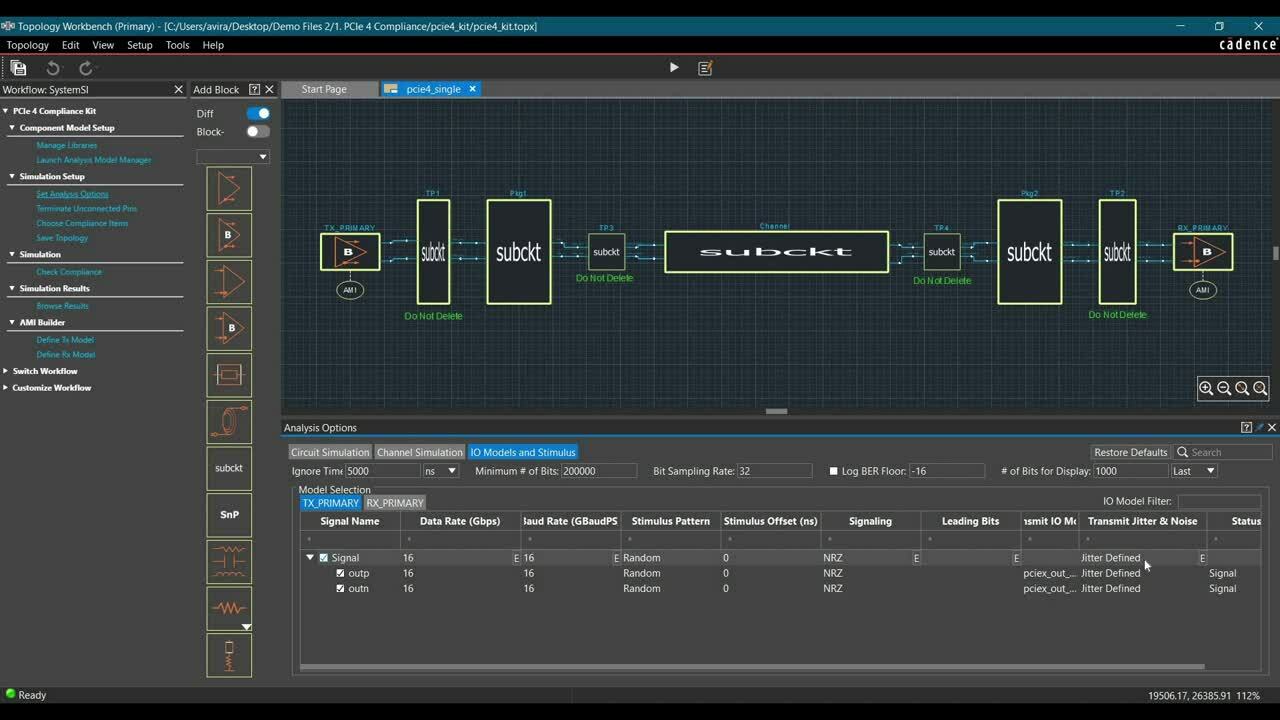Open the Tools menu
Image resolution: width=1280 pixels, height=720 pixels.
point(177,45)
